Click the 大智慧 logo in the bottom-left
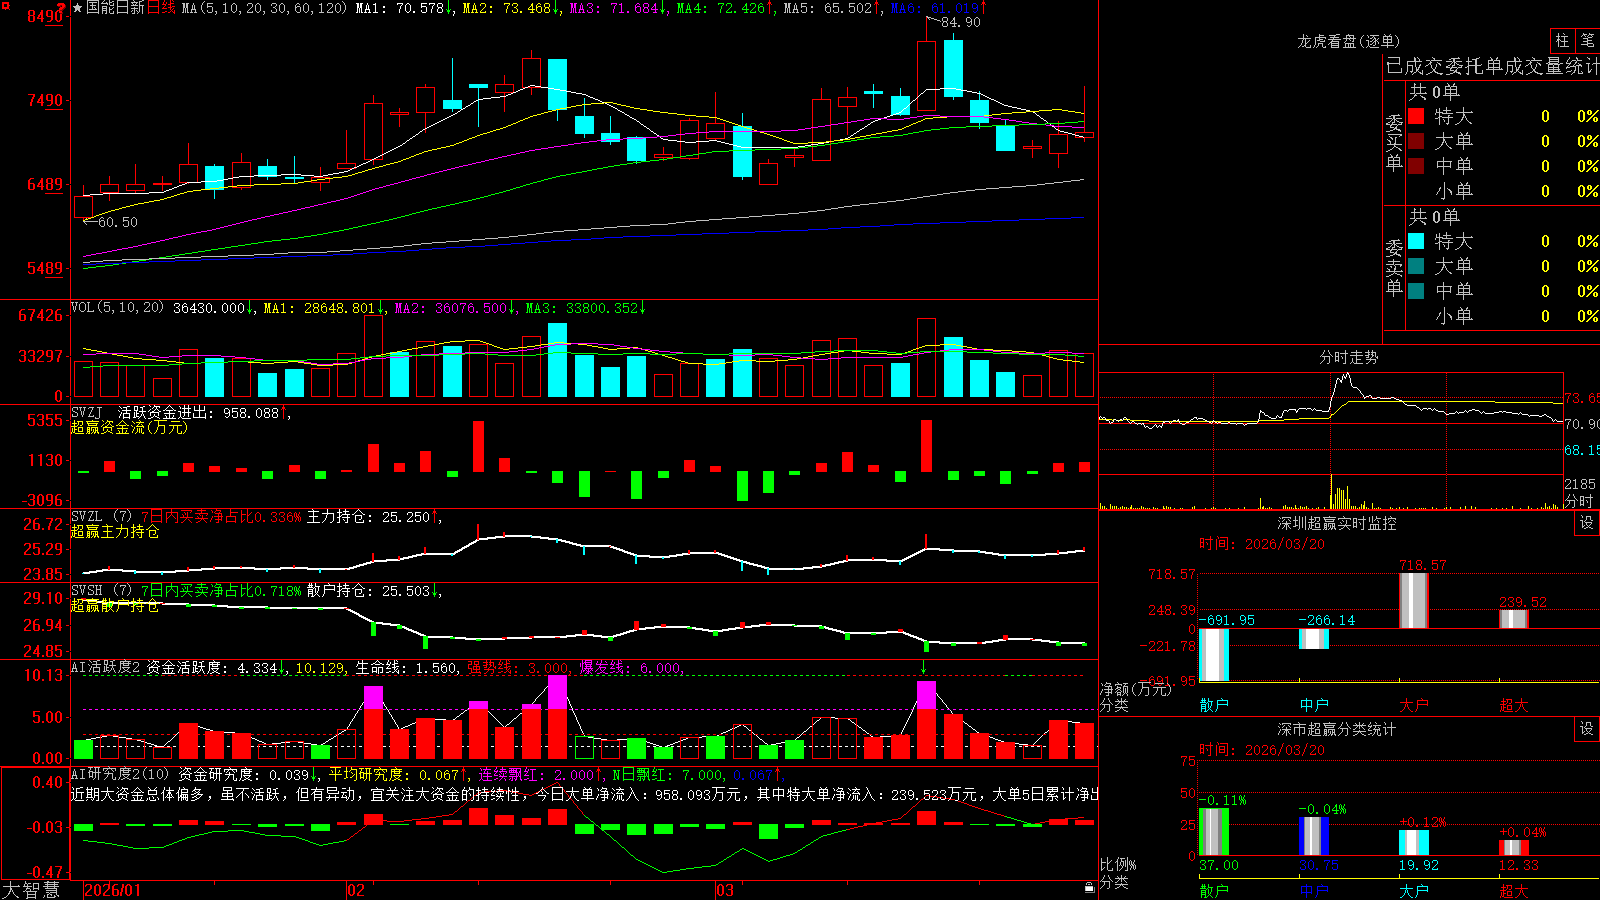1600x900 pixels. point(31,890)
